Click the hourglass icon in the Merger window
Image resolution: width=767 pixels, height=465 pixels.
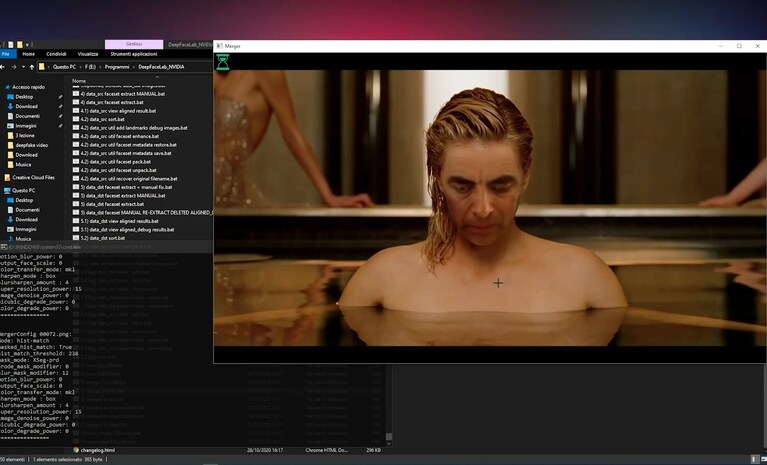[223, 62]
